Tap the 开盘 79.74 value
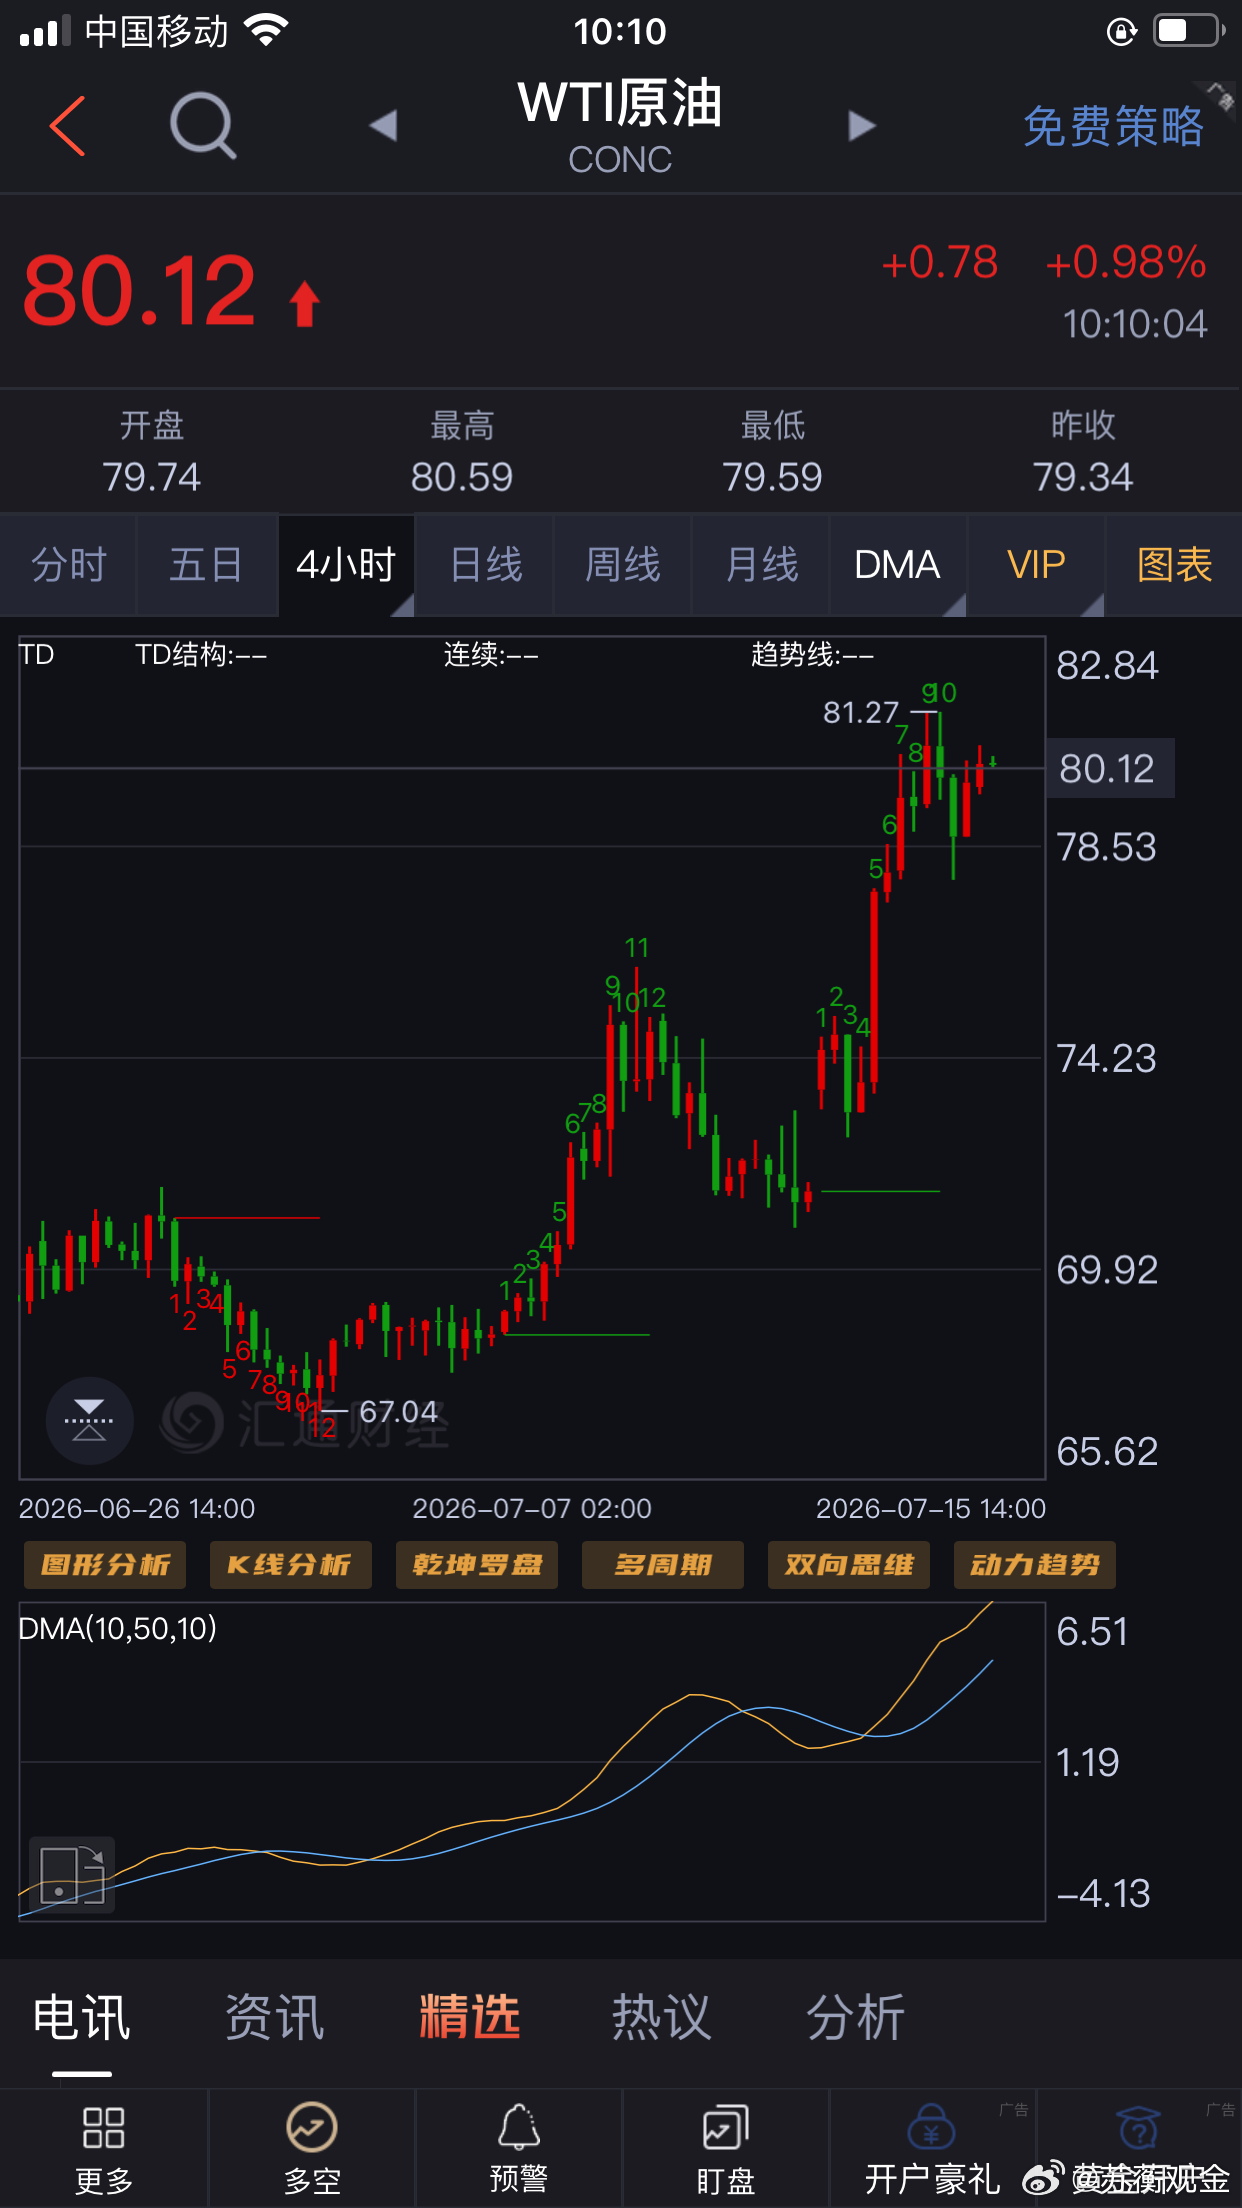Image resolution: width=1242 pixels, height=2208 pixels. 152,477
